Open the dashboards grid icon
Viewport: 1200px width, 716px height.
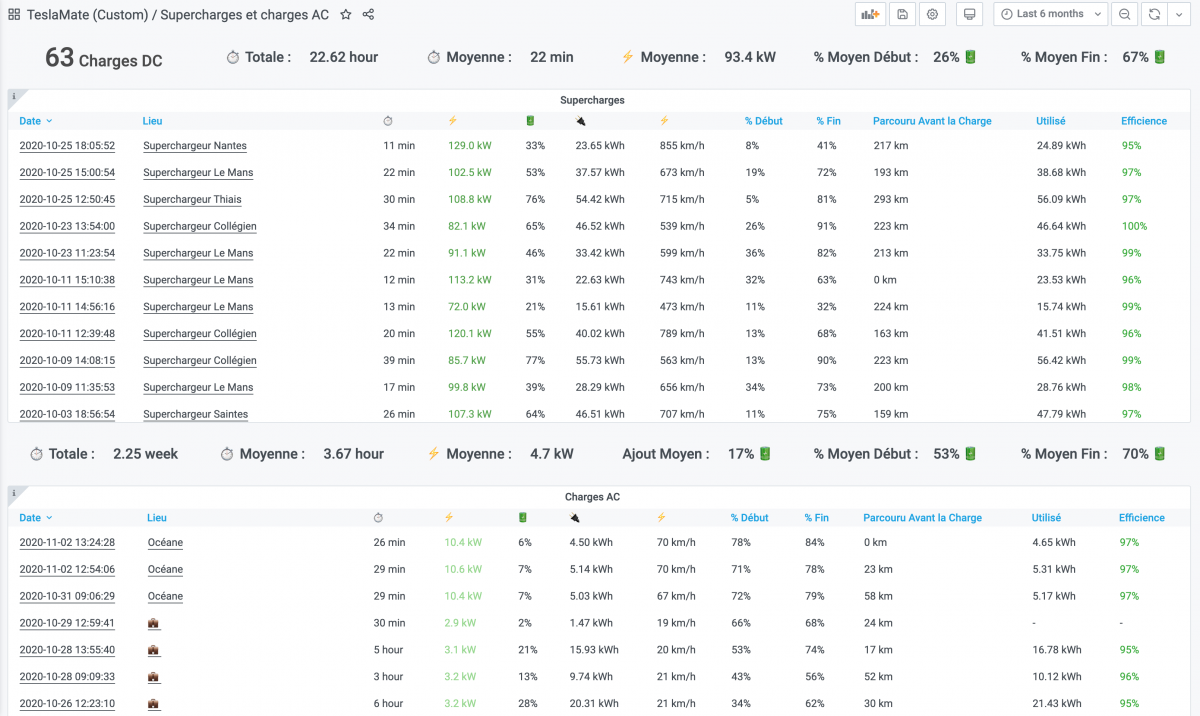[x=14, y=14]
